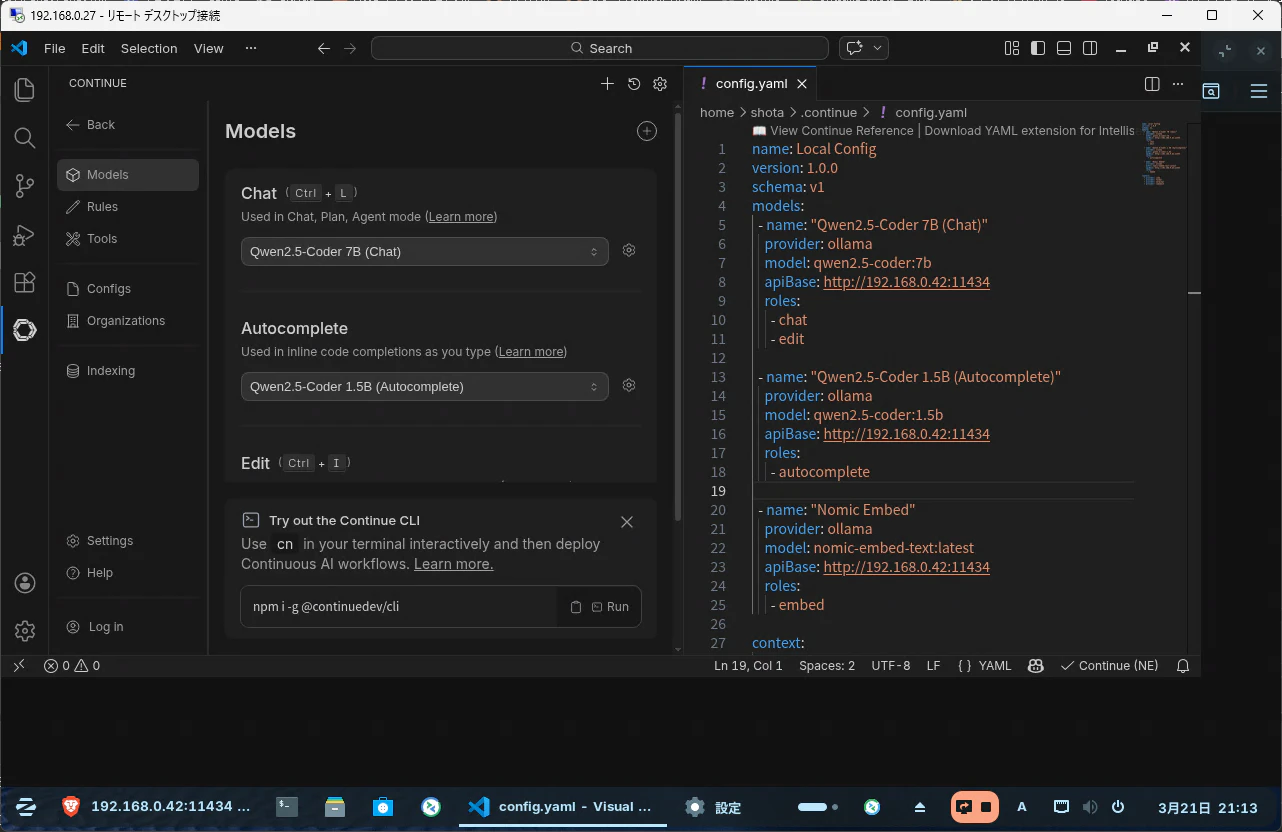The height and width of the screenshot is (832, 1282).
Task: Open the Autocomplete model dropdown Qwen2.5-Coder 1.5B
Action: (424, 386)
